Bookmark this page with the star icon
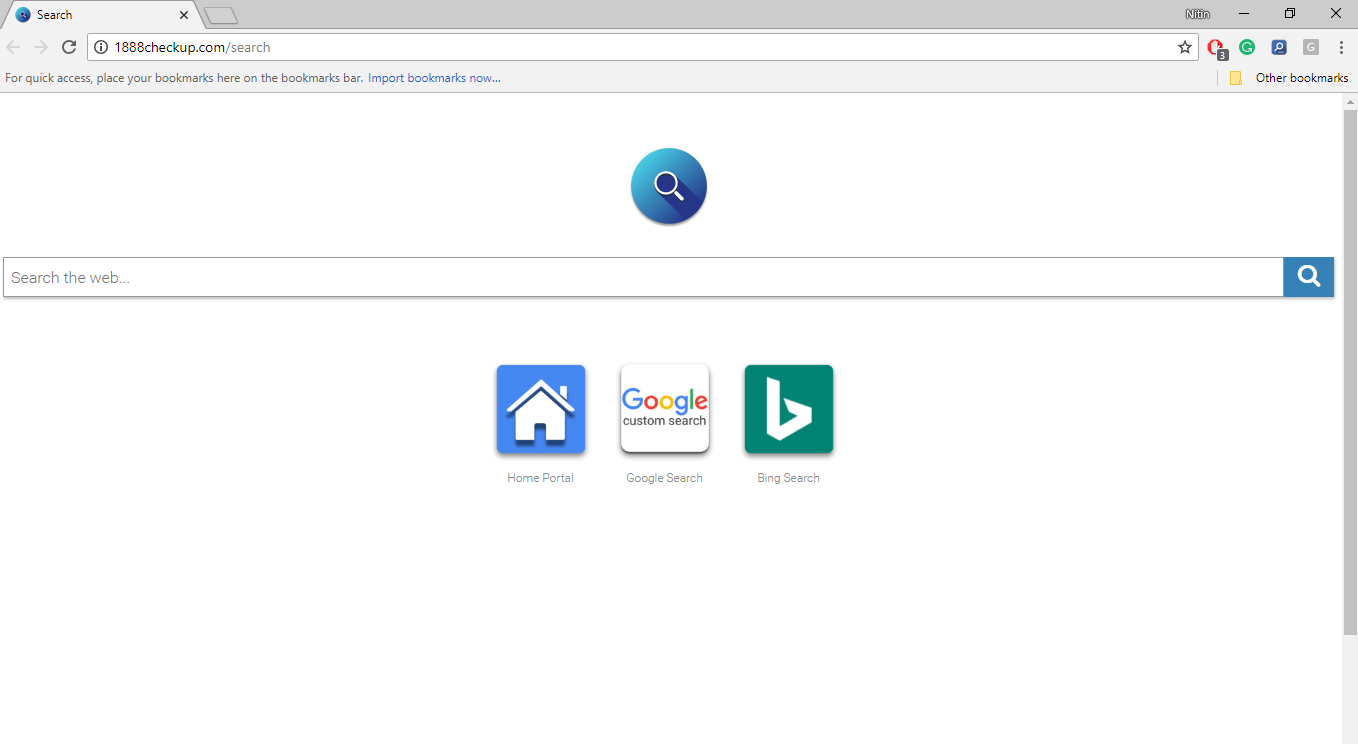The image size is (1358, 744). pos(1184,46)
